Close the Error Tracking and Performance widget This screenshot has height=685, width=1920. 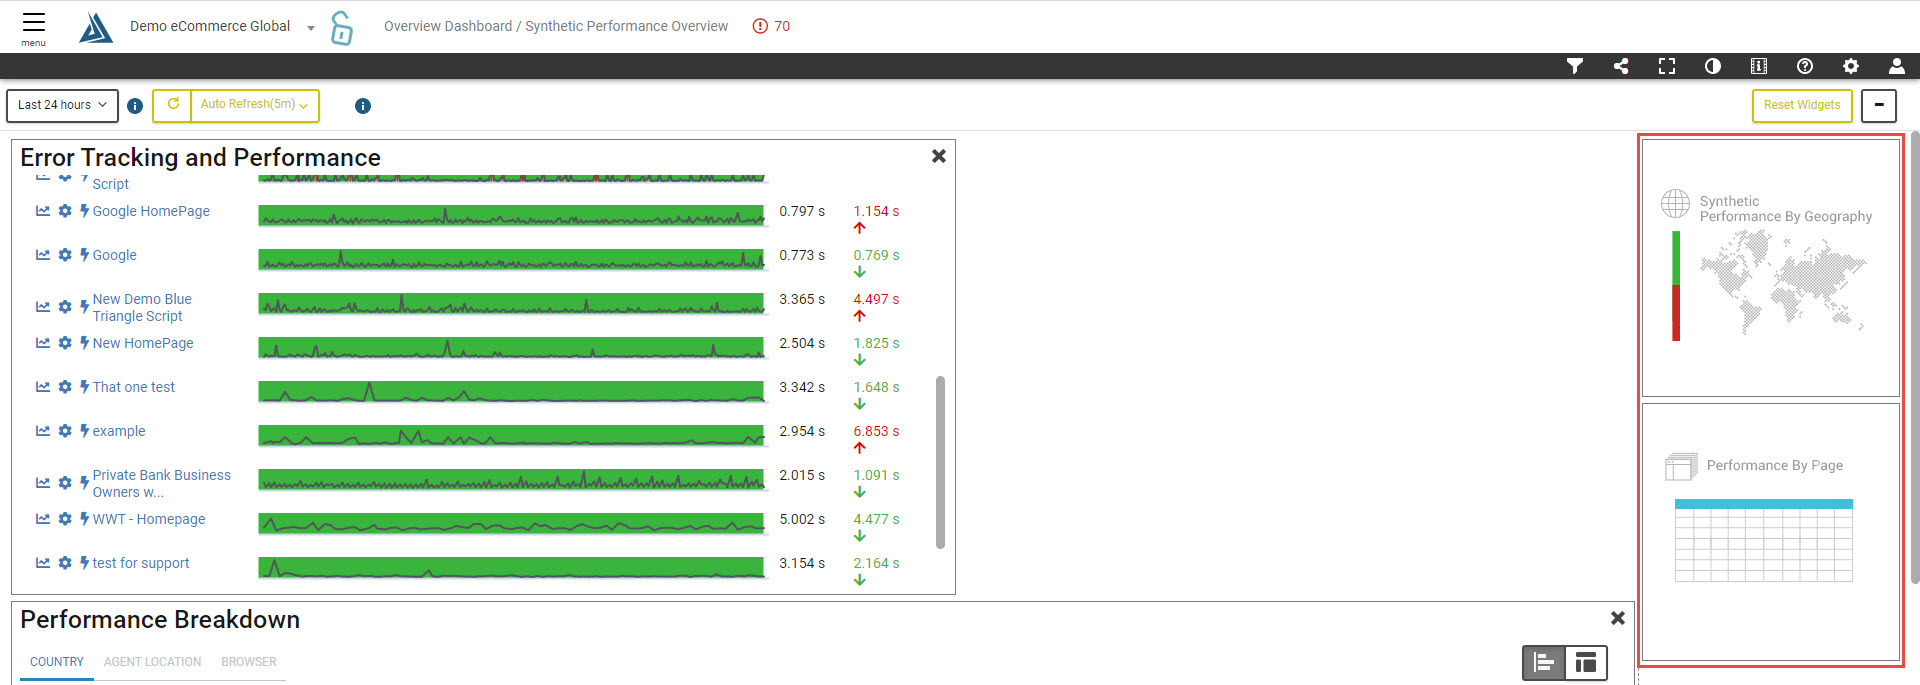pos(939,156)
